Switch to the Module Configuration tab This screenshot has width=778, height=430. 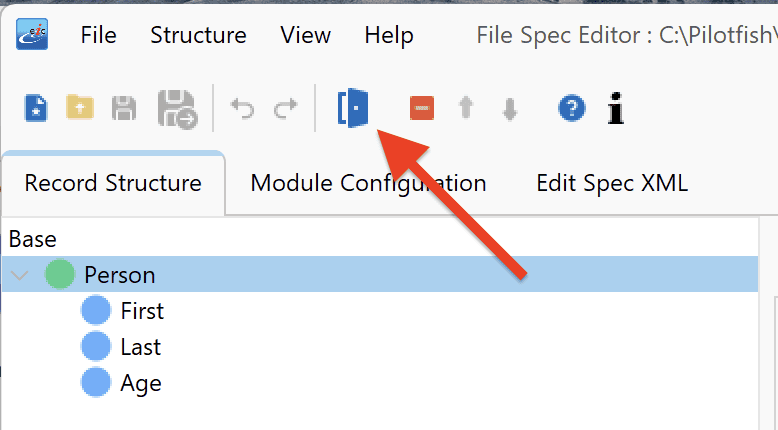[368, 183]
